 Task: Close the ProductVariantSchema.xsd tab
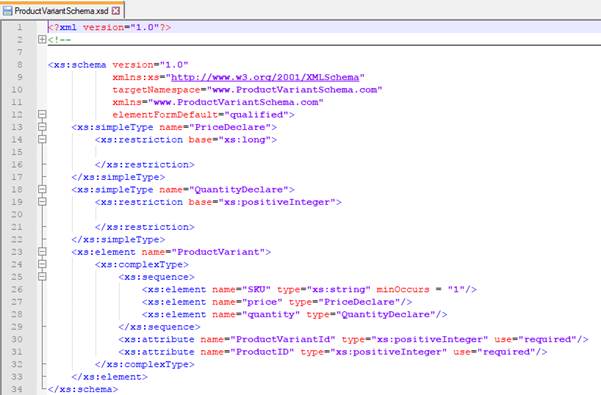[116, 11]
